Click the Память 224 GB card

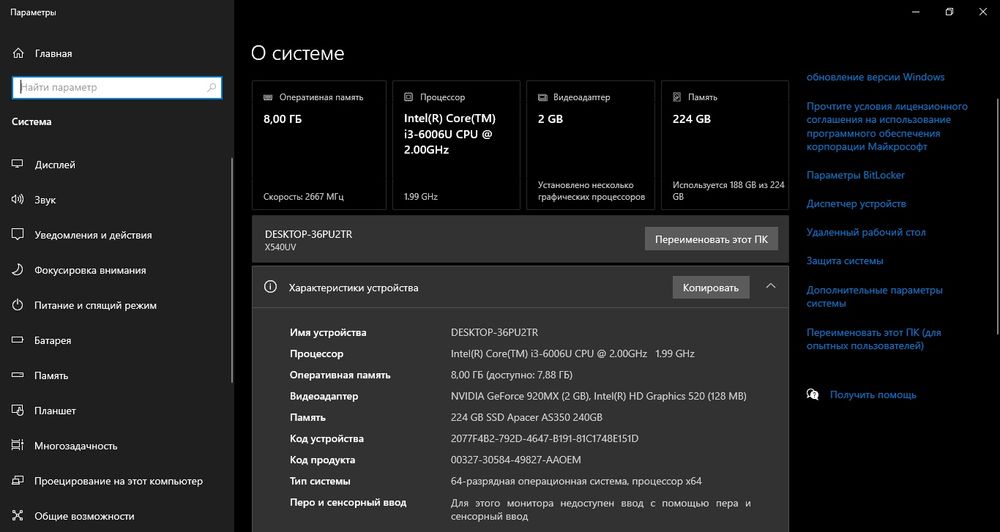tap(725, 145)
